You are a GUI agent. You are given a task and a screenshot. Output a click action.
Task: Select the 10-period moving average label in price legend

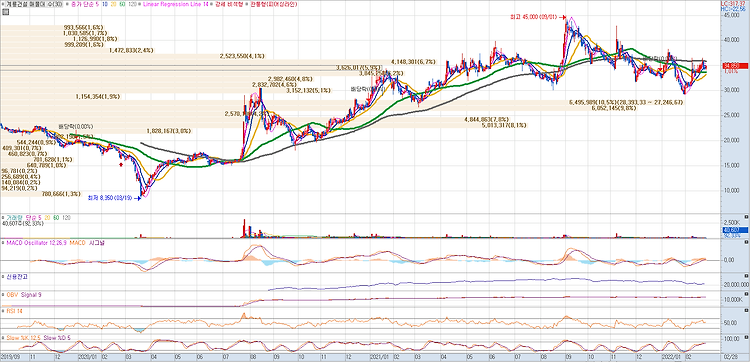[x=106, y=4]
